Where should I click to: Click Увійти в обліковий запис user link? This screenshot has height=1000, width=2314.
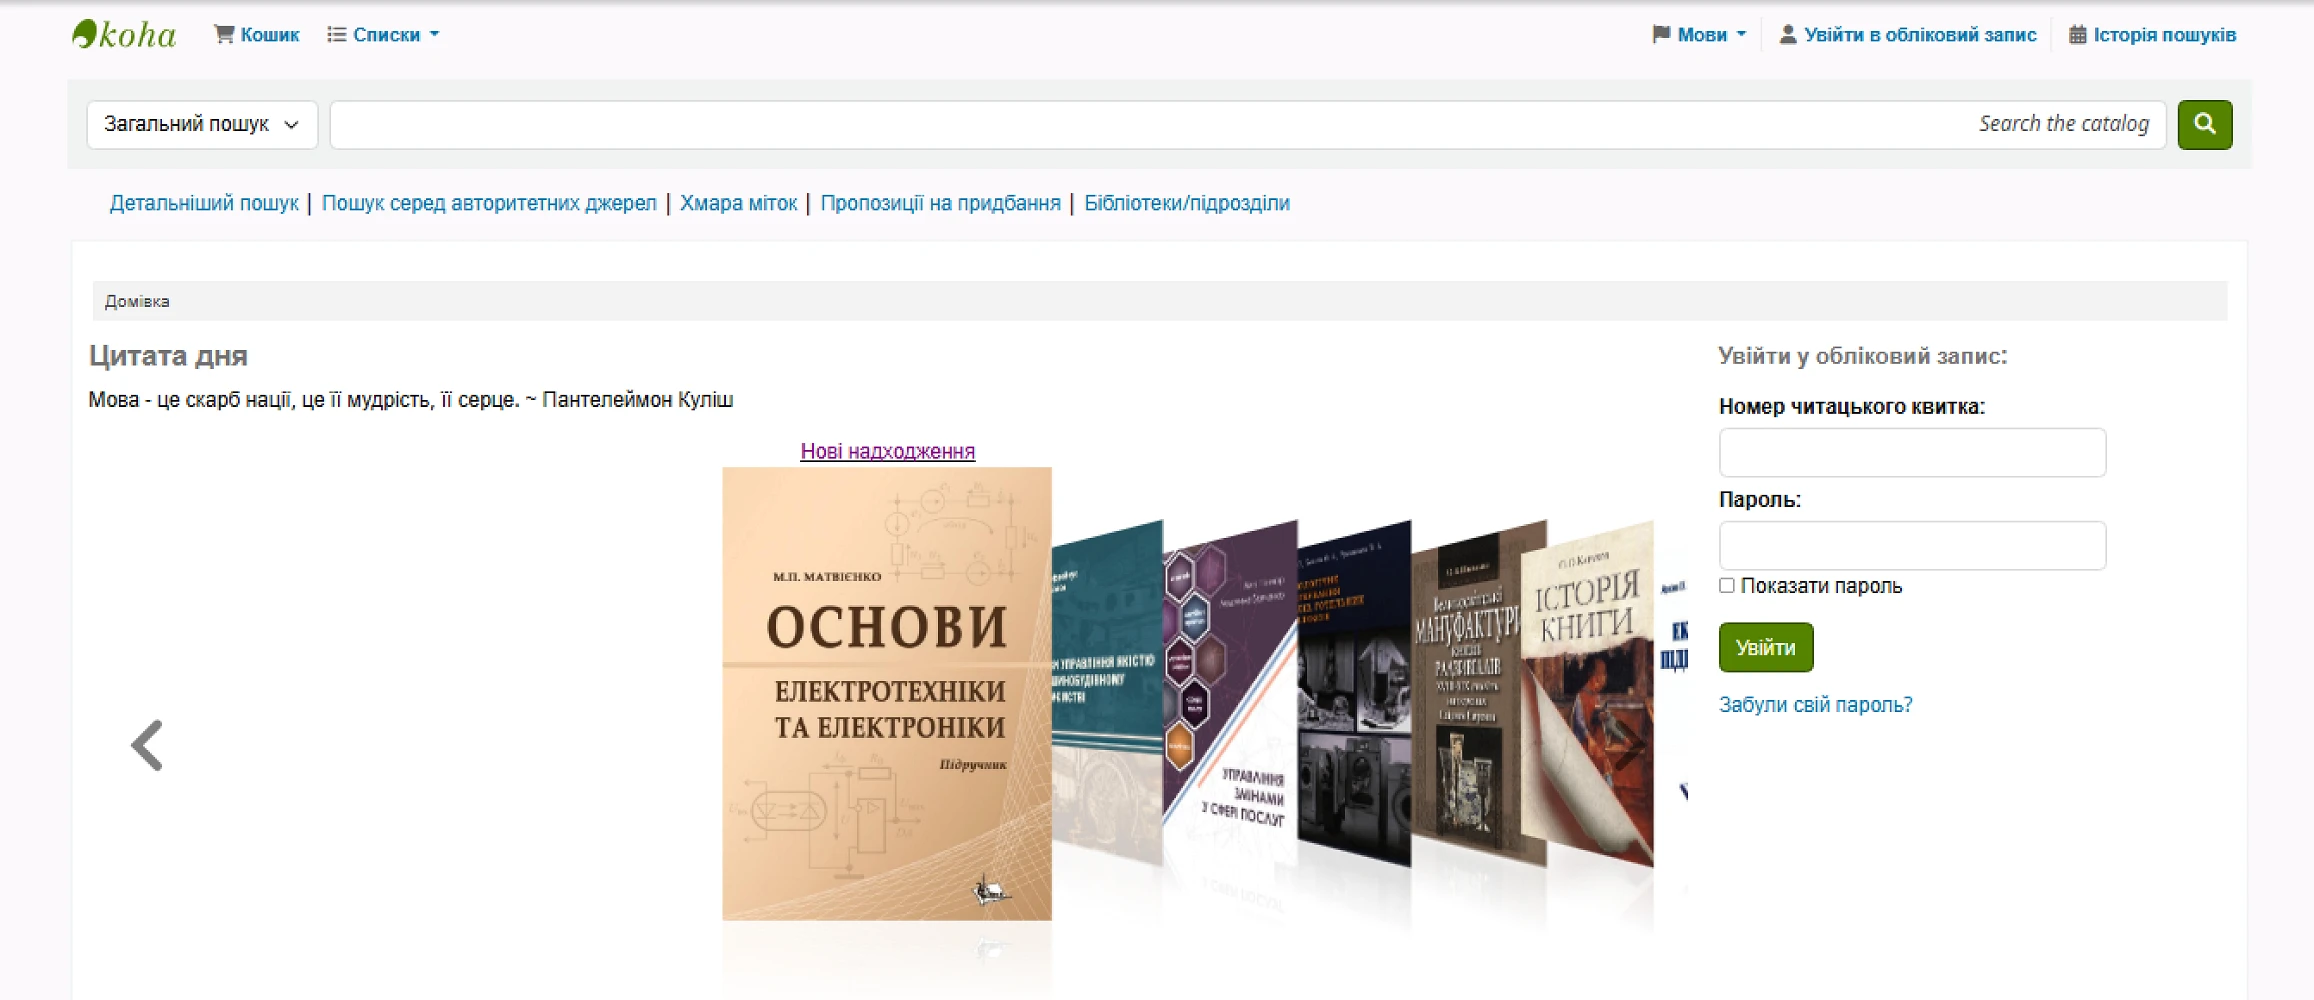1908,35
